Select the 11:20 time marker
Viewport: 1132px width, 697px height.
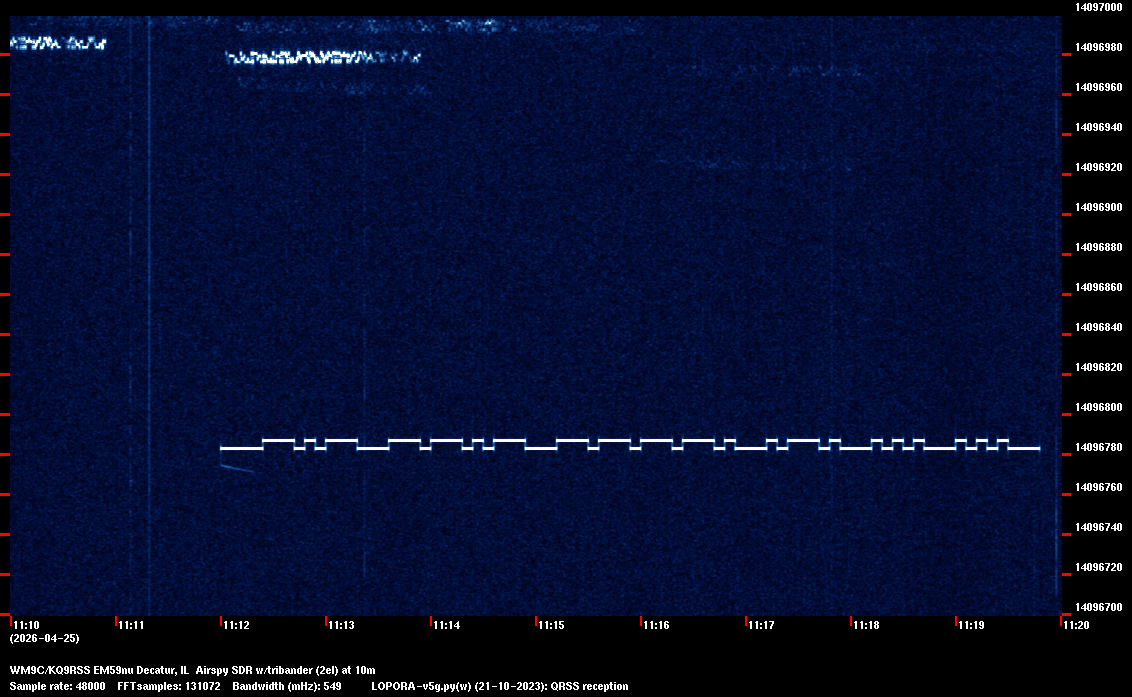[x=1076, y=625]
